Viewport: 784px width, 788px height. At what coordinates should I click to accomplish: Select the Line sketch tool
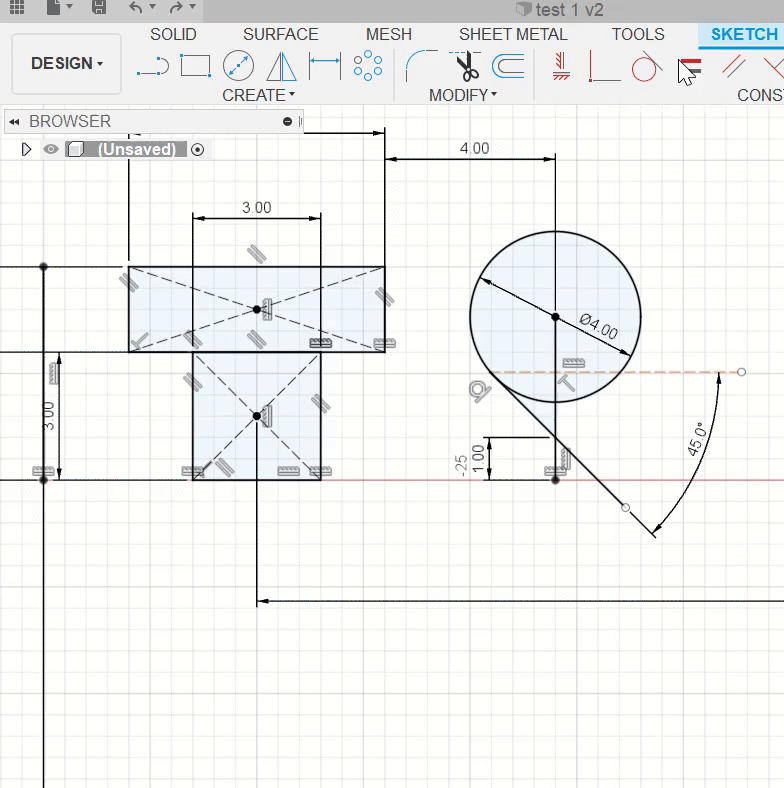(153, 66)
